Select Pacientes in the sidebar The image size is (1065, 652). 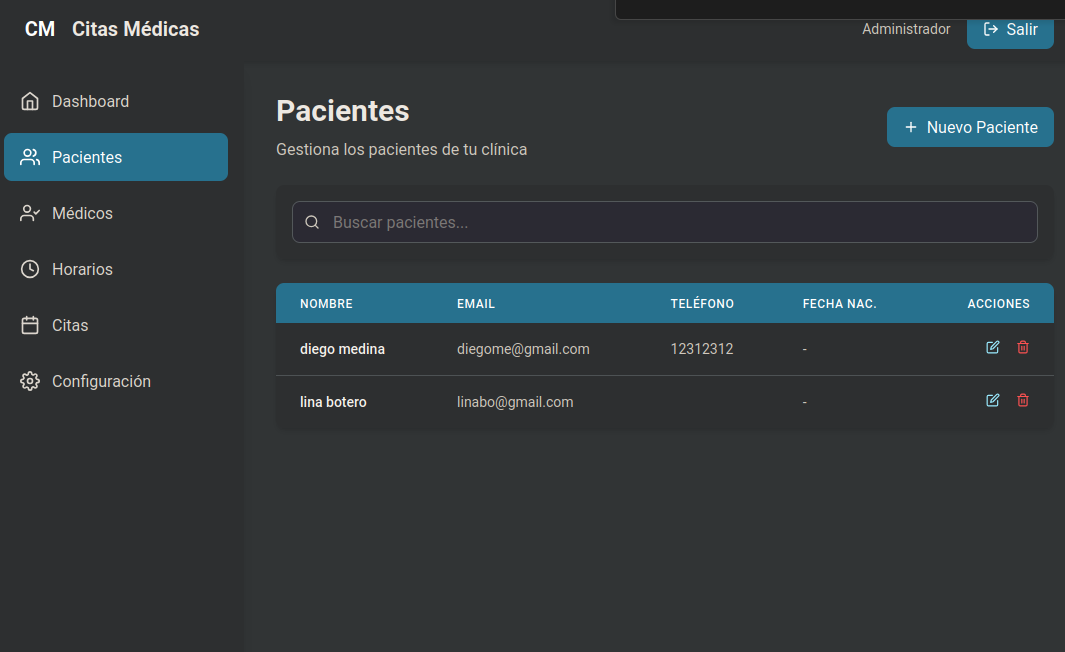(115, 157)
